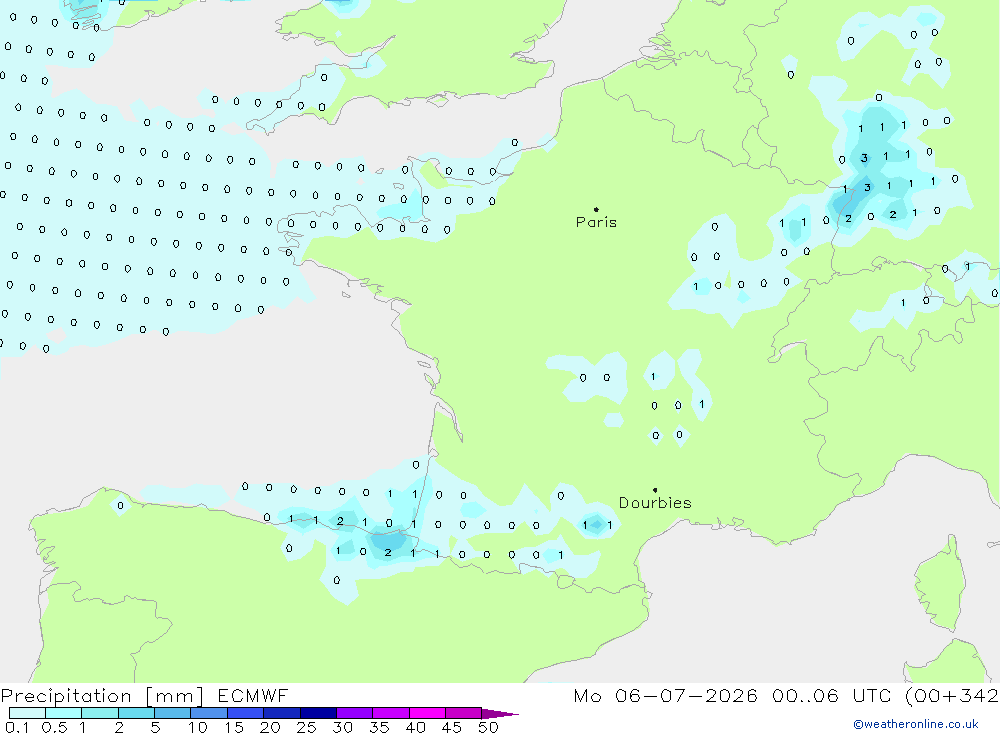Click the Dourbies city label

click(x=655, y=503)
